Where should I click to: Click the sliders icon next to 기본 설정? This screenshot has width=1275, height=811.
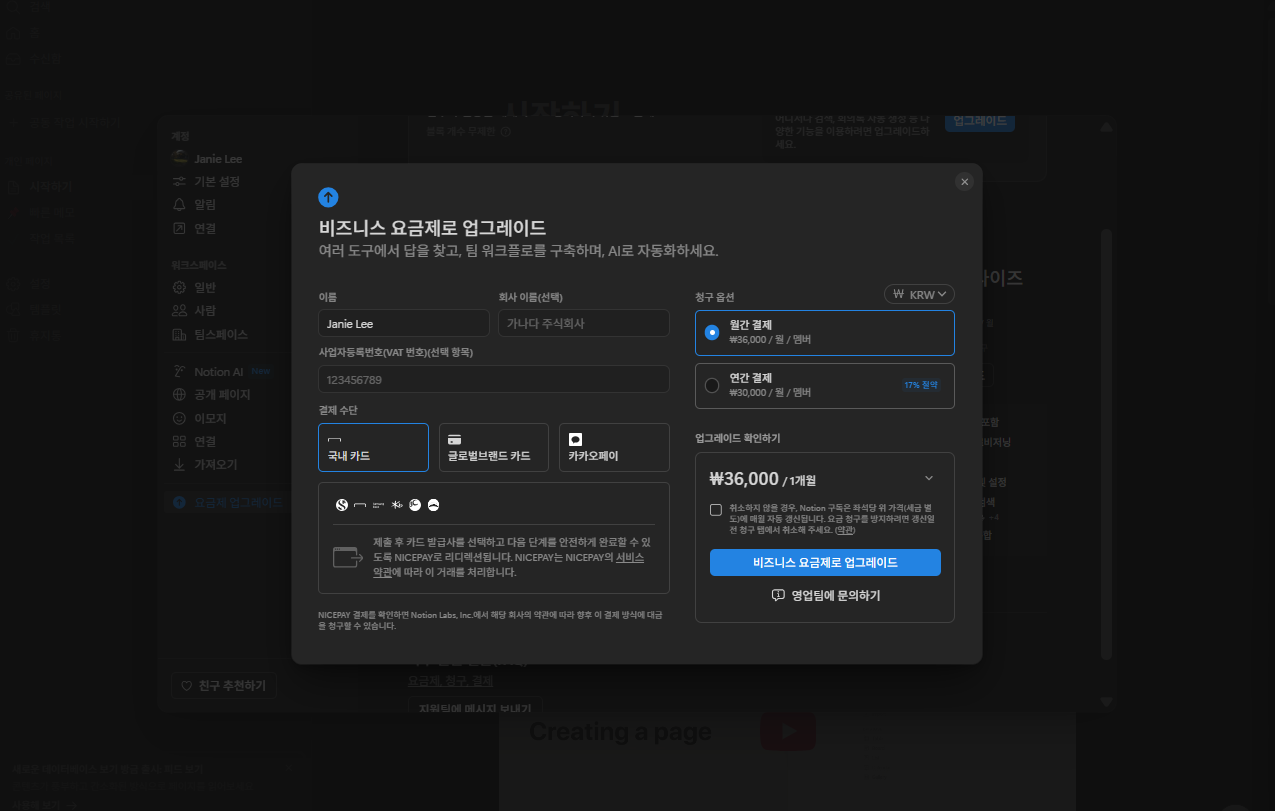(180, 181)
